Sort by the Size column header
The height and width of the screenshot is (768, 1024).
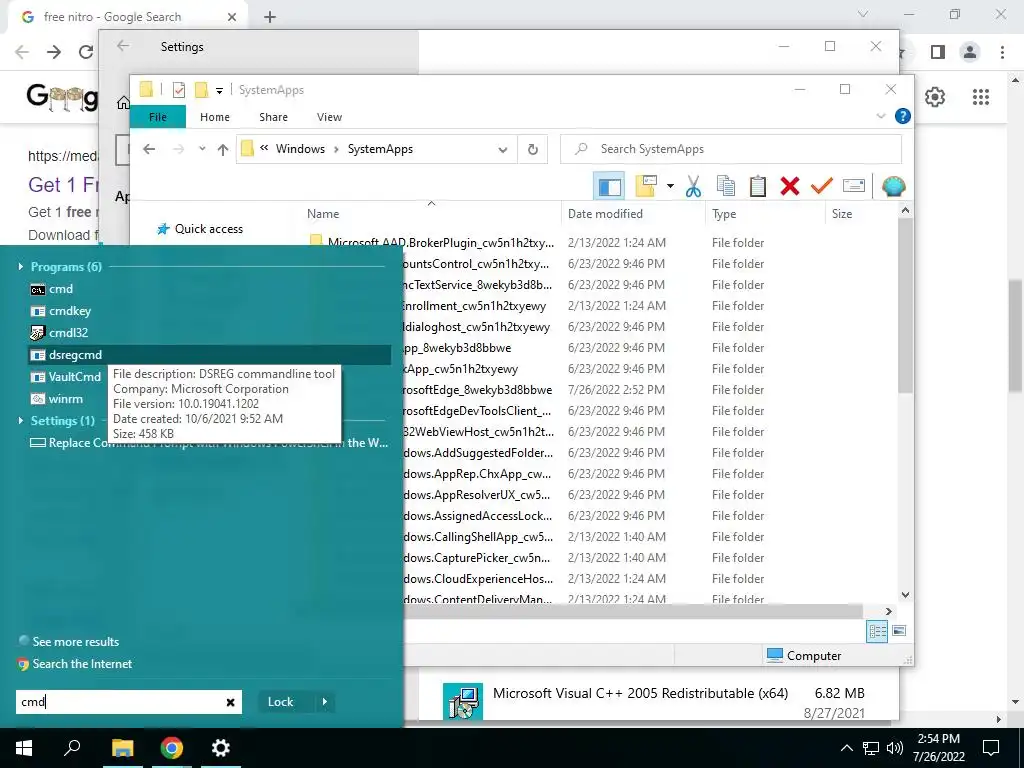tap(861, 214)
